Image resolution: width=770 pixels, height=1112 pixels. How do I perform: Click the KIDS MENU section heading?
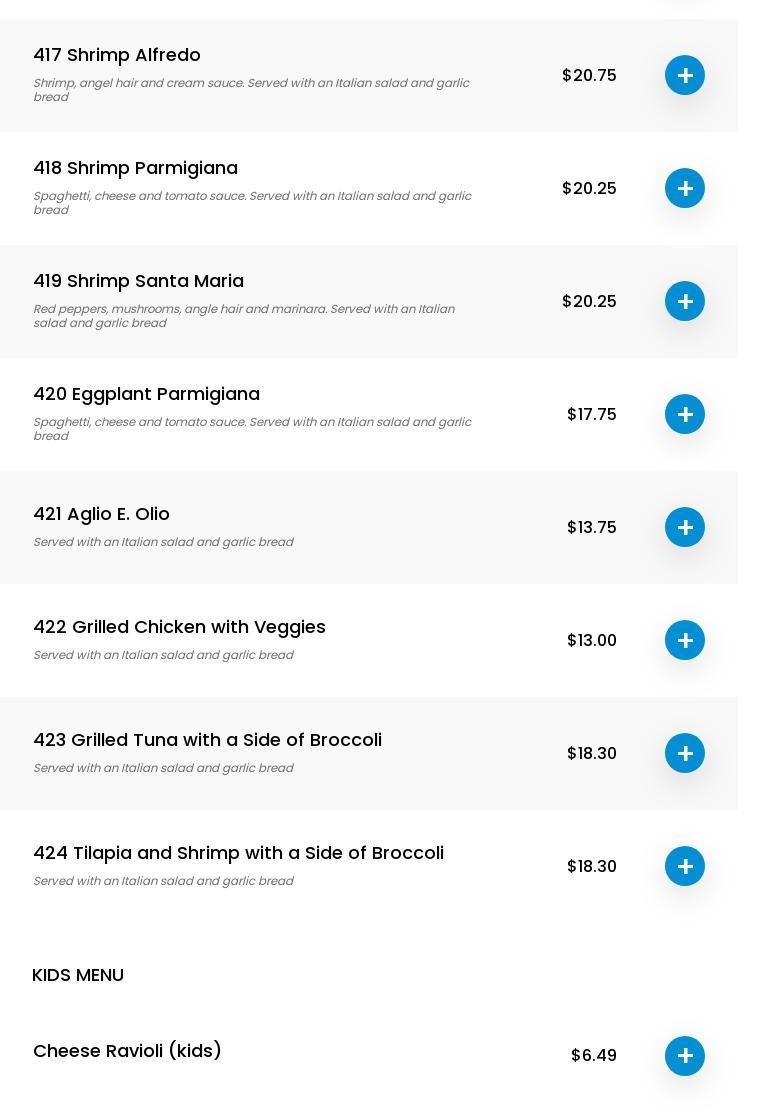[78, 975]
